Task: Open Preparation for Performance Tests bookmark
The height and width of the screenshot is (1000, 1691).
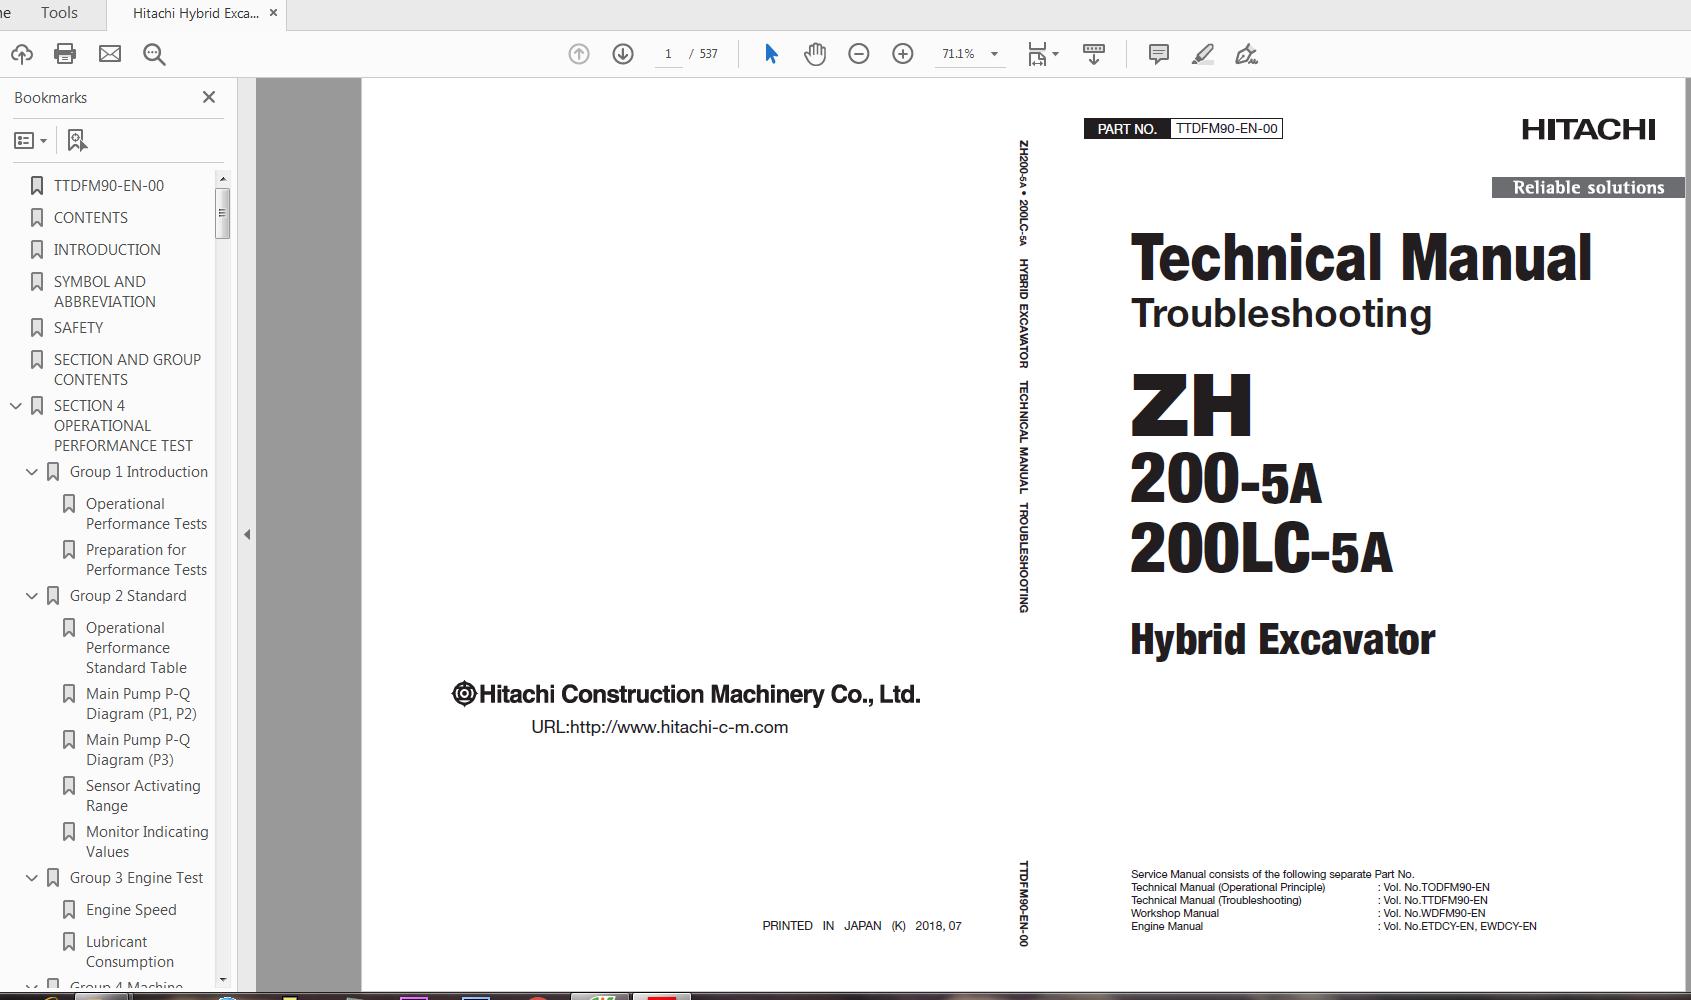Action: pyautogui.click(x=146, y=560)
